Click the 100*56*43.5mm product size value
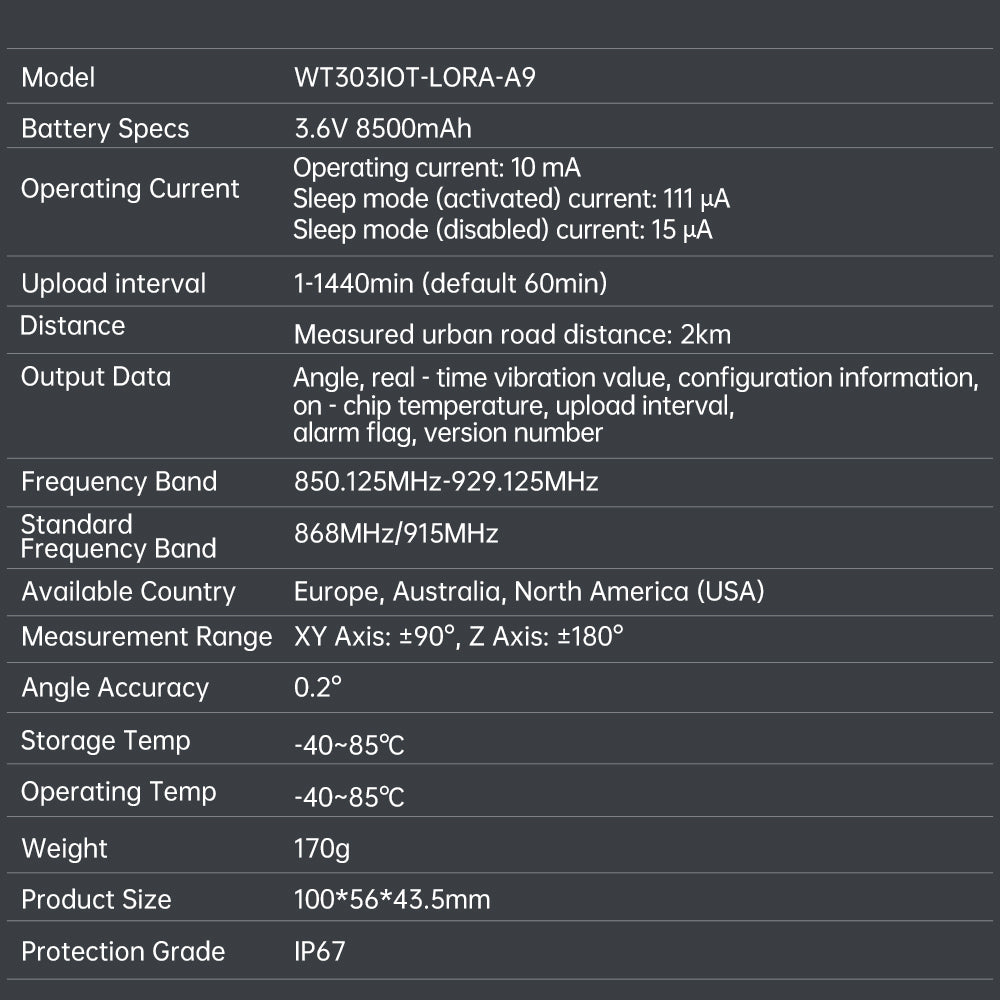 point(392,899)
